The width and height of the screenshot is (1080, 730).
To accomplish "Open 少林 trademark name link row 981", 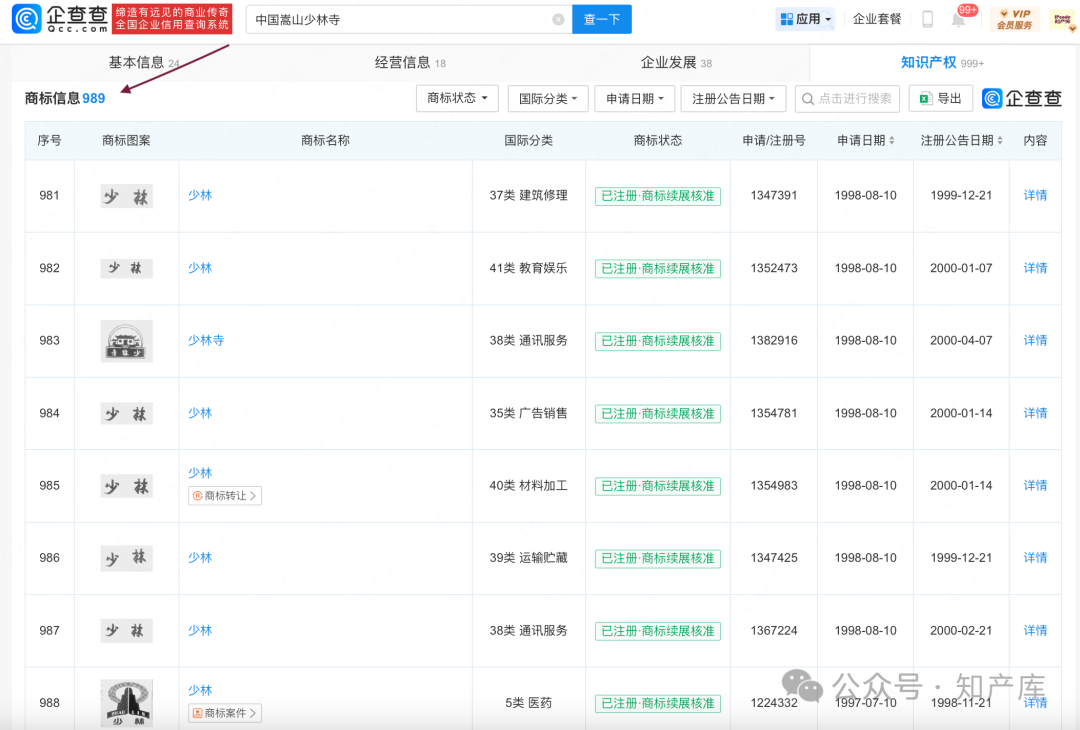I will pyautogui.click(x=200, y=195).
